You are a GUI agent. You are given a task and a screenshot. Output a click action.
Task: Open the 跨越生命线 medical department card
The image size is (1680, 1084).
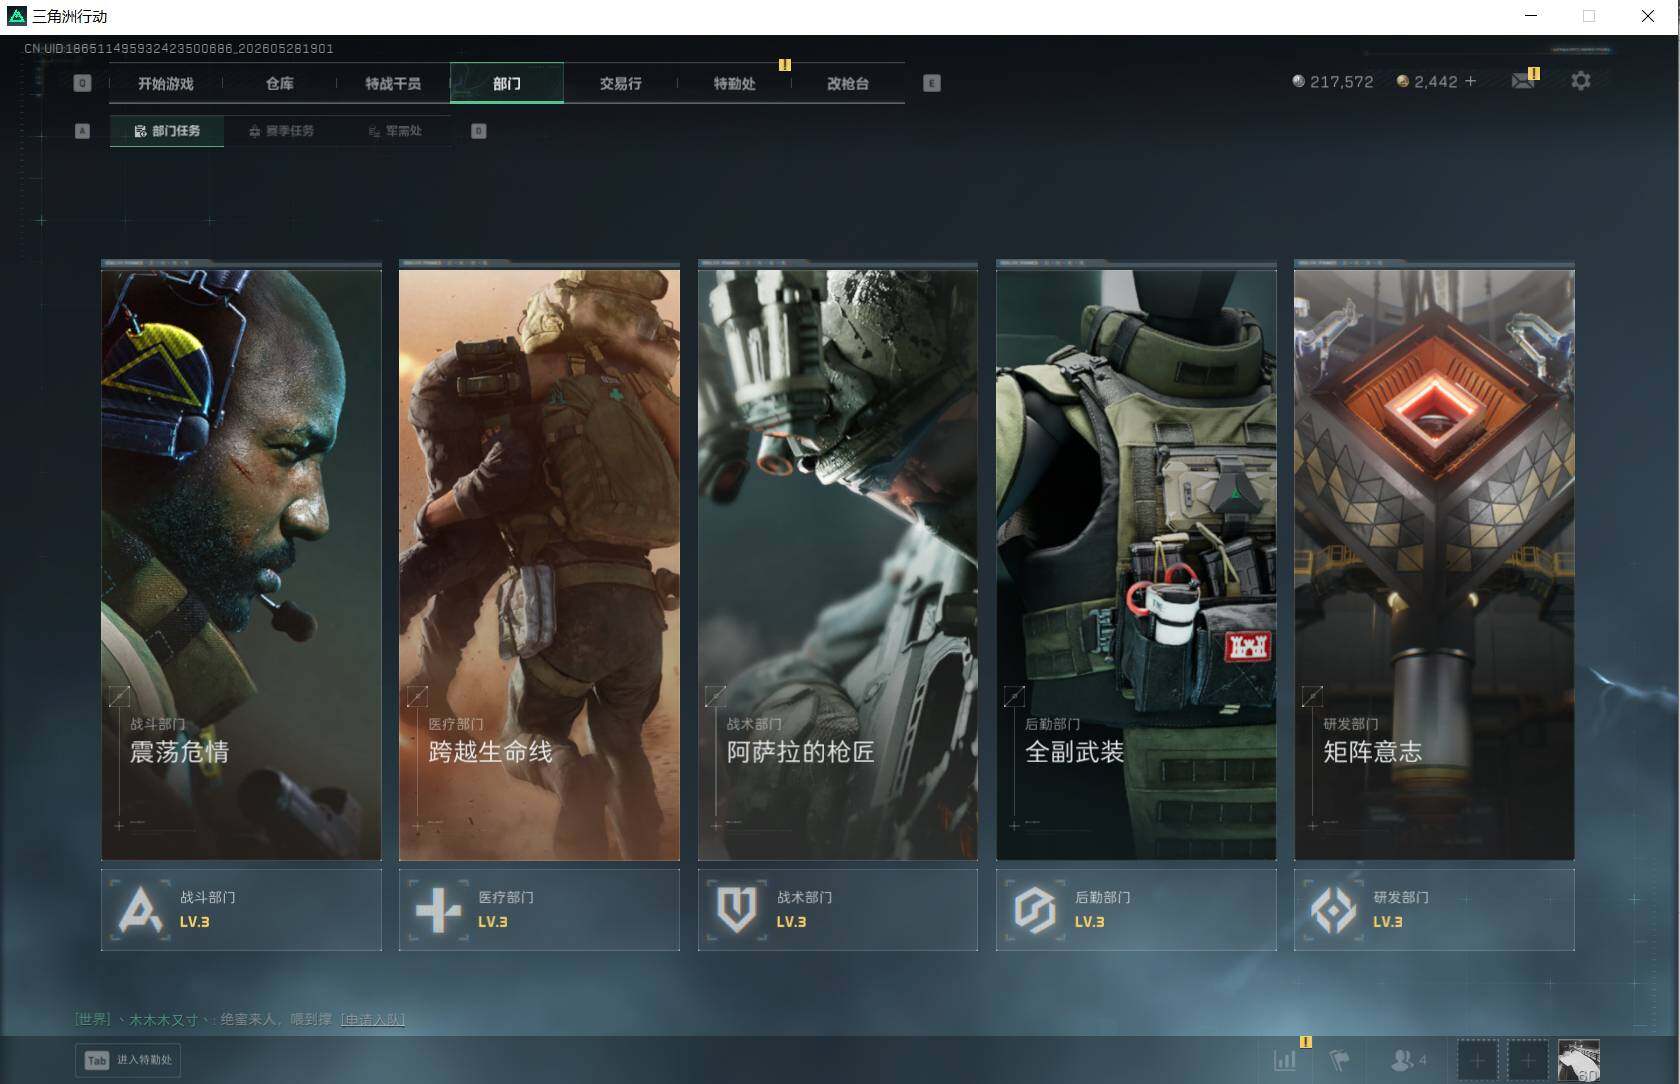(x=539, y=563)
